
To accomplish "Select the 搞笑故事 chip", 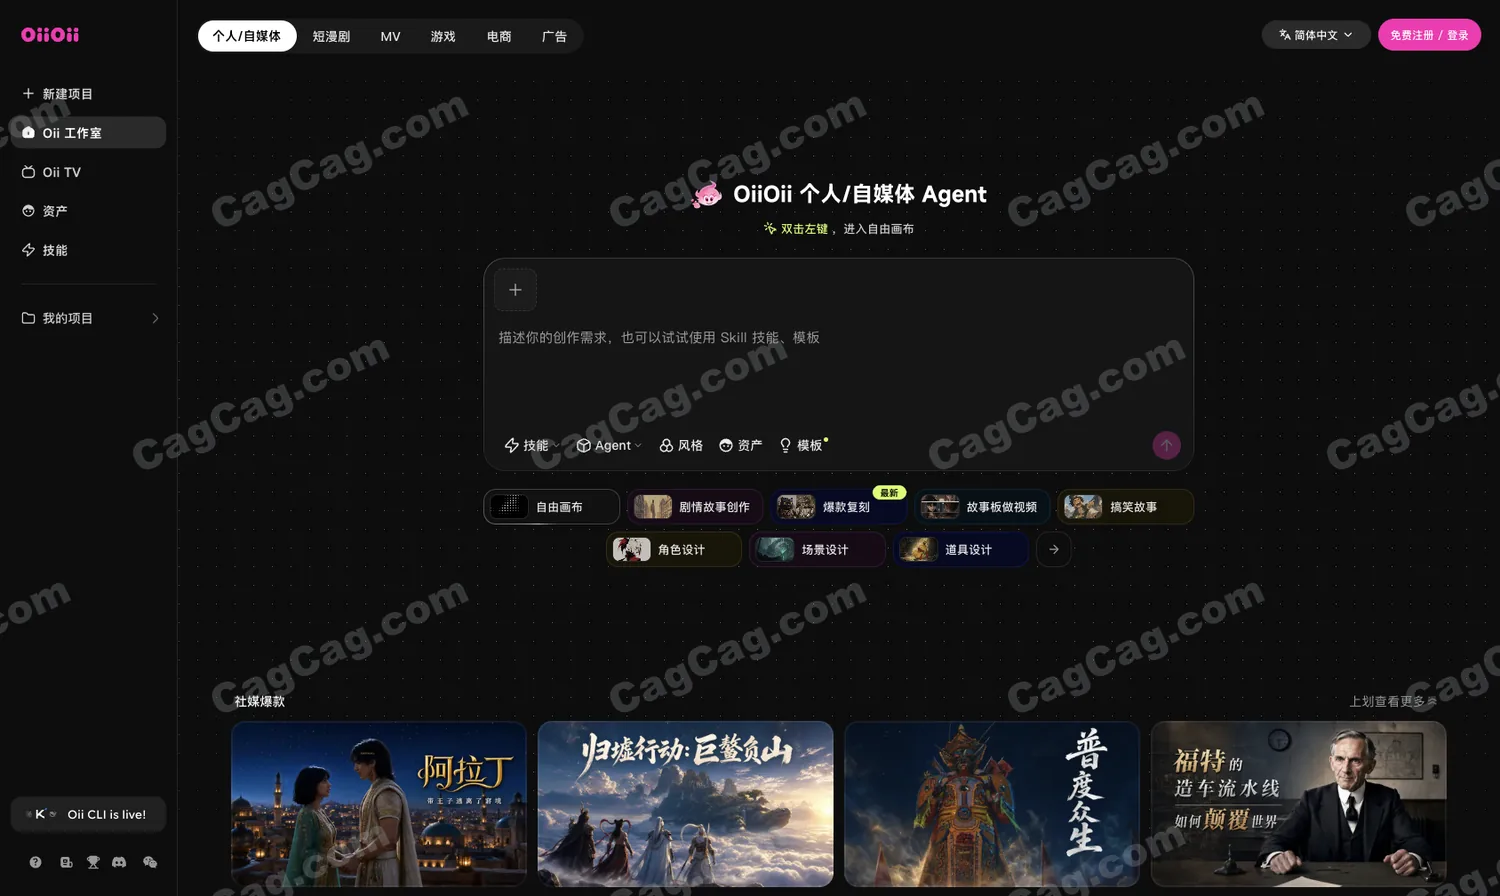I will [x=1125, y=507].
